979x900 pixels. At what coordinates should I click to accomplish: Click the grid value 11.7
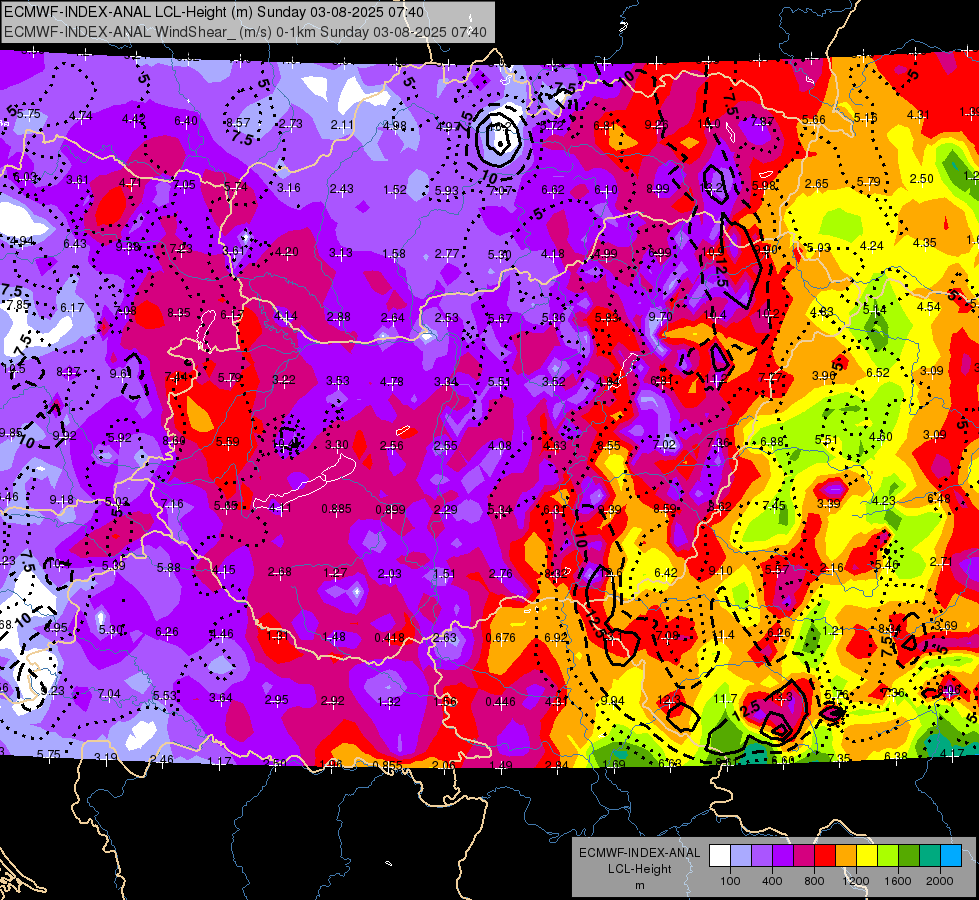click(726, 699)
